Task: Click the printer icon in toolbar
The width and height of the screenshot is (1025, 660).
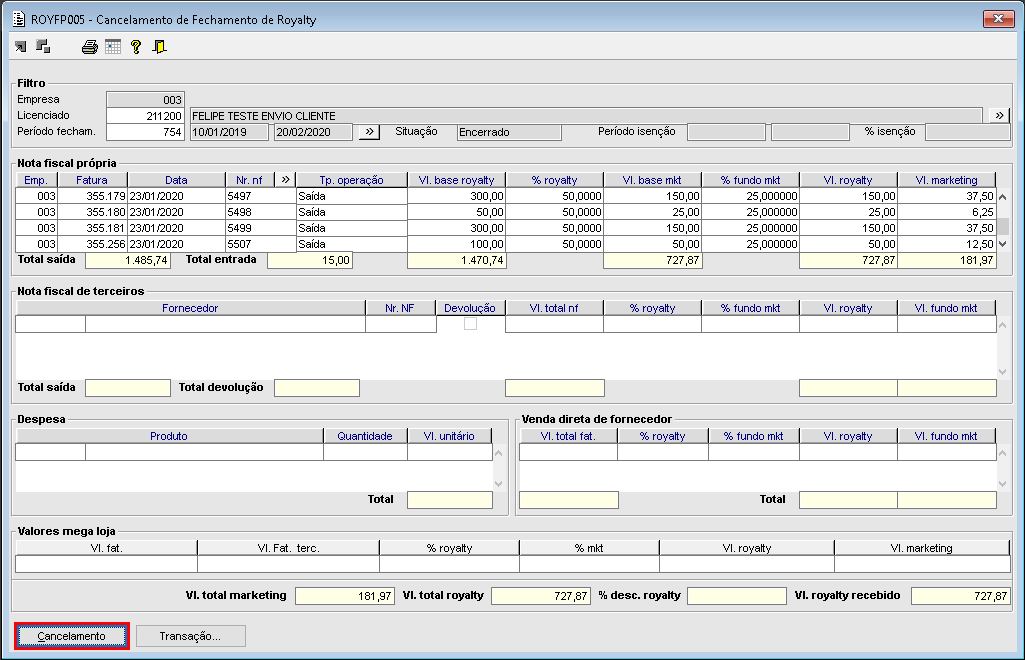Action: coord(90,47)
